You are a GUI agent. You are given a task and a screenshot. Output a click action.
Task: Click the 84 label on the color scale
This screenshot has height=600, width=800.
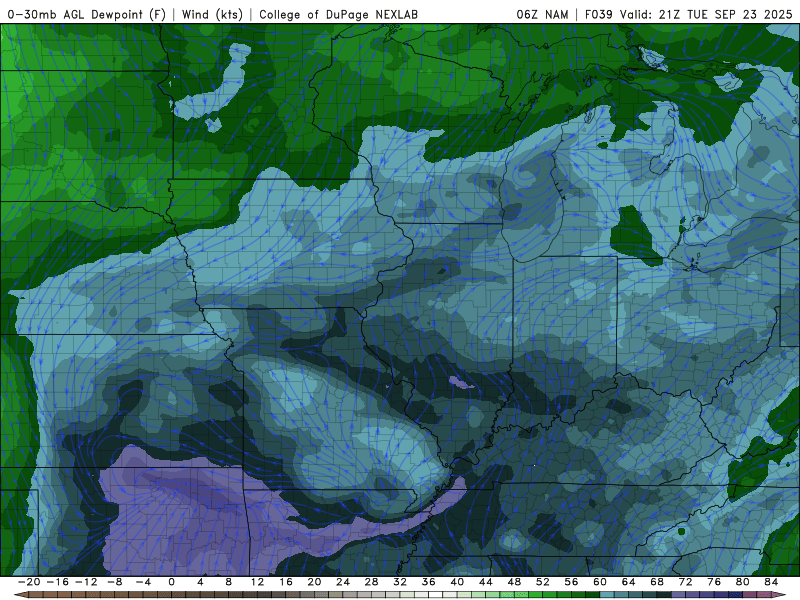pyautogui.click(x=771, y=582)
